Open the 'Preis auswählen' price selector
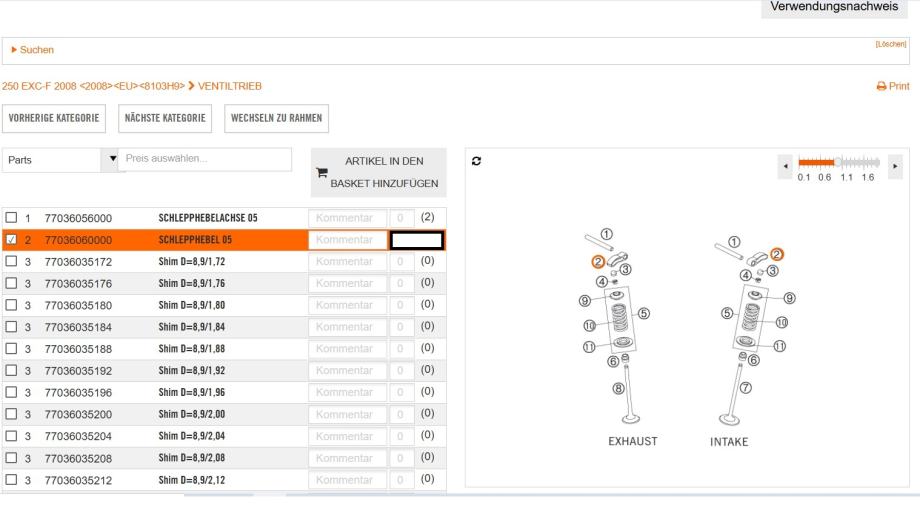 [x=205, y=159]
